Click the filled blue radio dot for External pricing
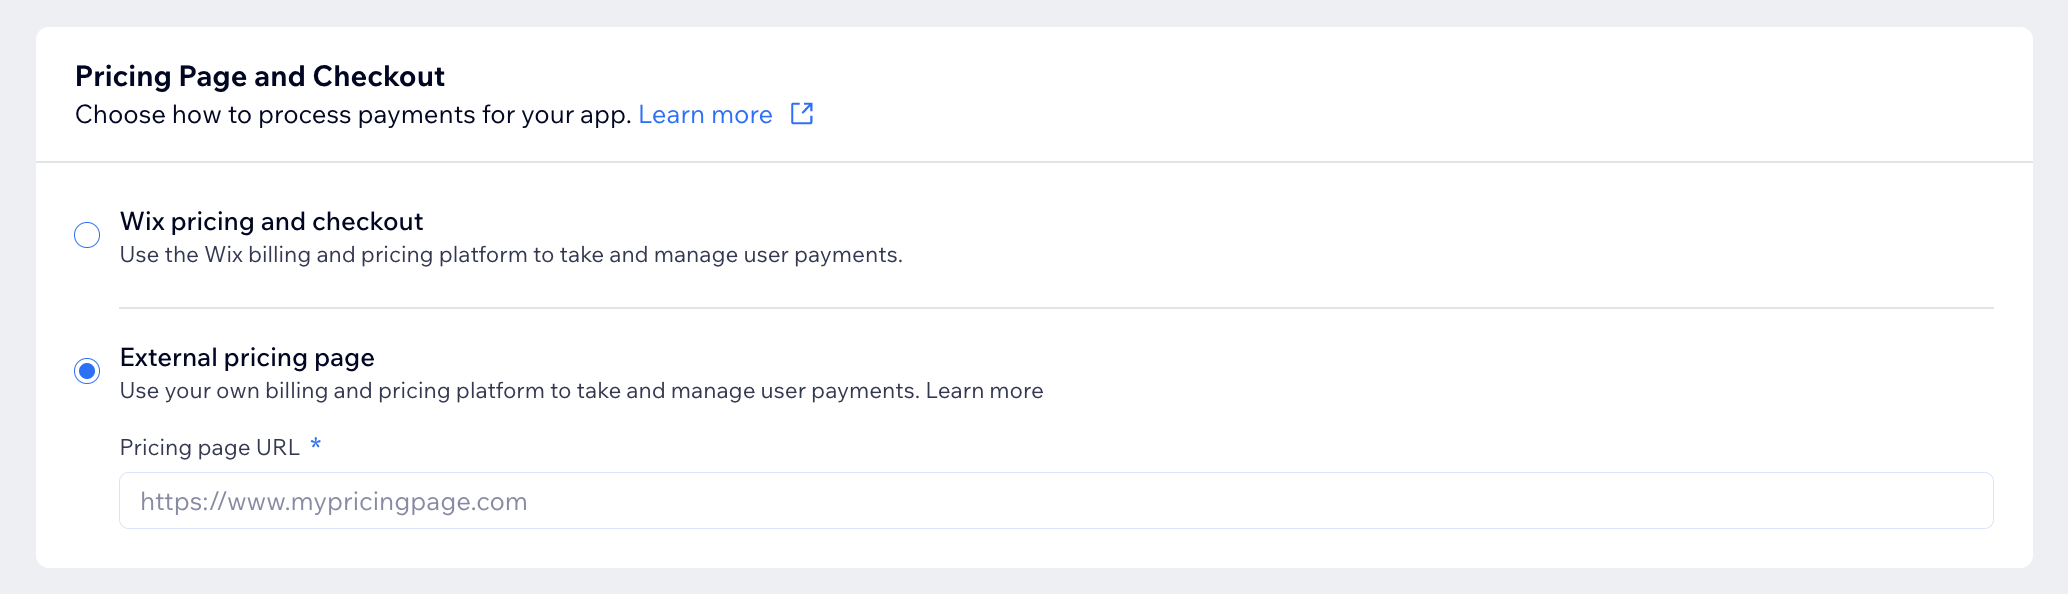 (87, 371)
